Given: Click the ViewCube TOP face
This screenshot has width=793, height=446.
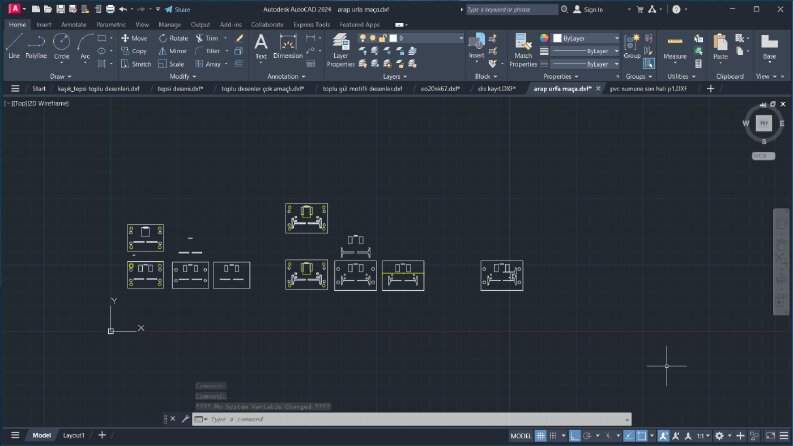Looking at the screenshot, I should 763,122.
